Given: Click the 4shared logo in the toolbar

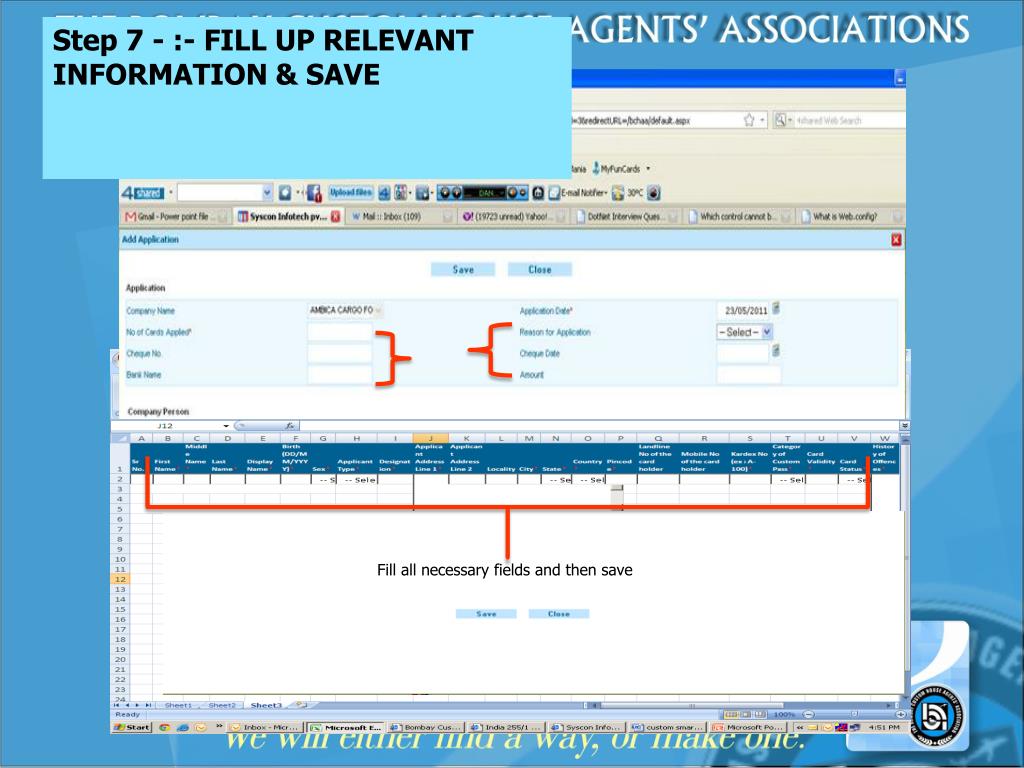Looking at the screenshot, I should coord(142,193).
